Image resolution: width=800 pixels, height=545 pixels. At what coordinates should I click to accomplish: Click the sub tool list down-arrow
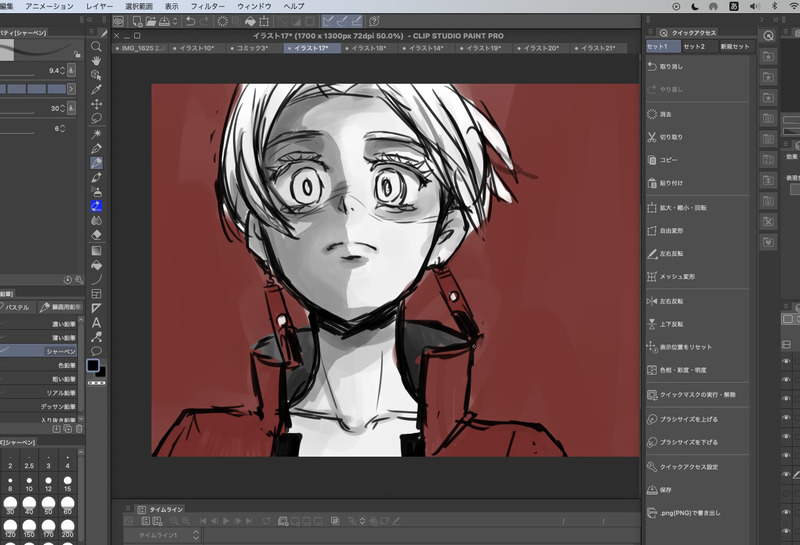pos(81,419)
